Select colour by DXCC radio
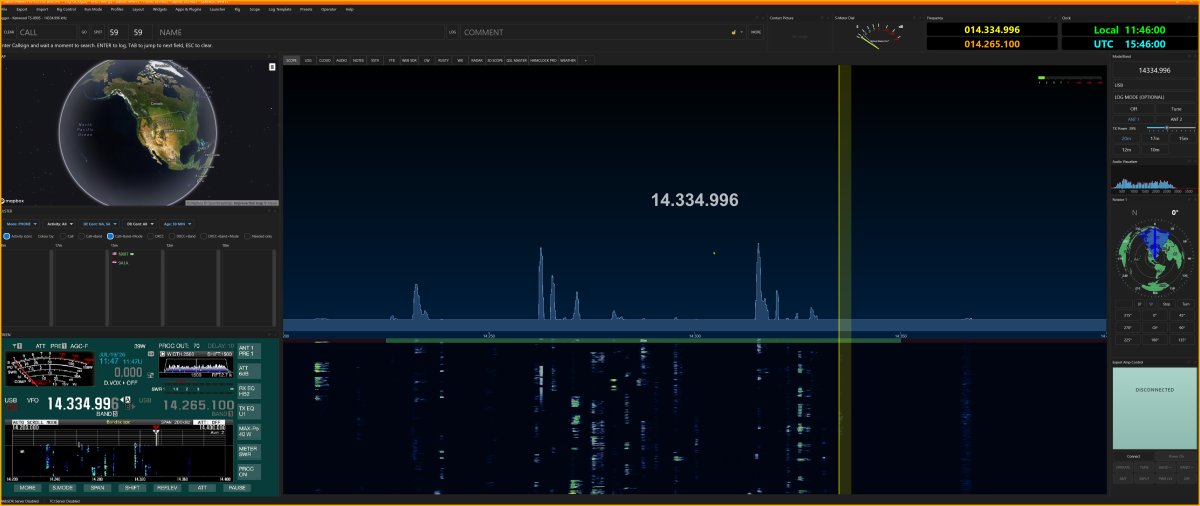 pyautogui.click(x=150, y=236)
